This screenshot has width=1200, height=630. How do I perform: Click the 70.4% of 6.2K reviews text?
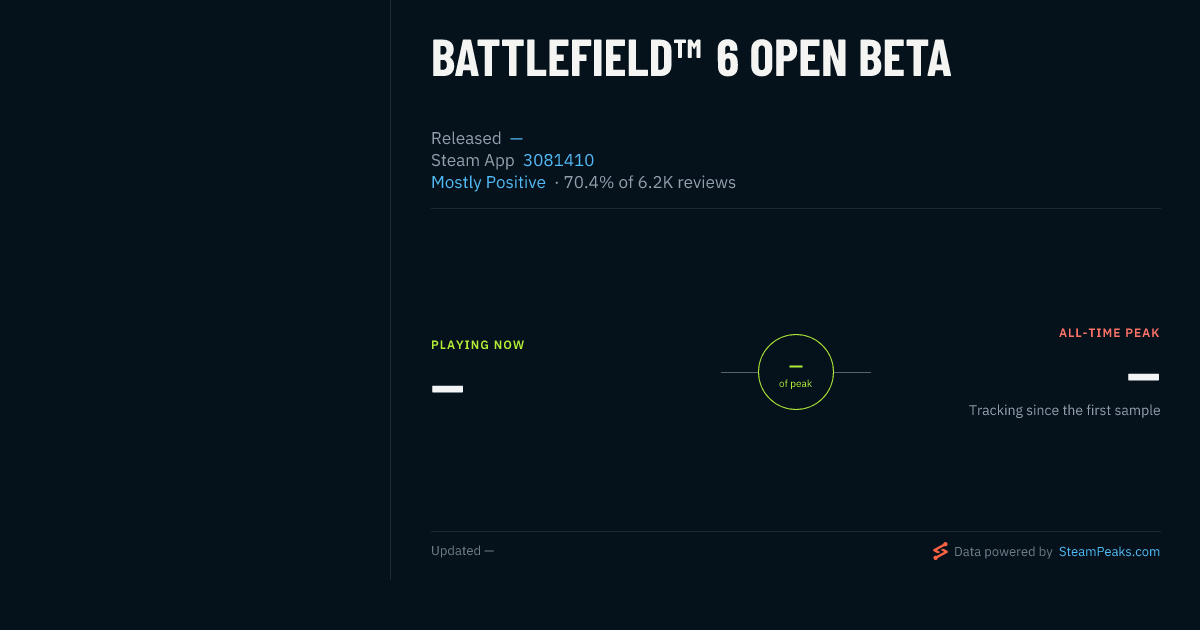(650, 182)
